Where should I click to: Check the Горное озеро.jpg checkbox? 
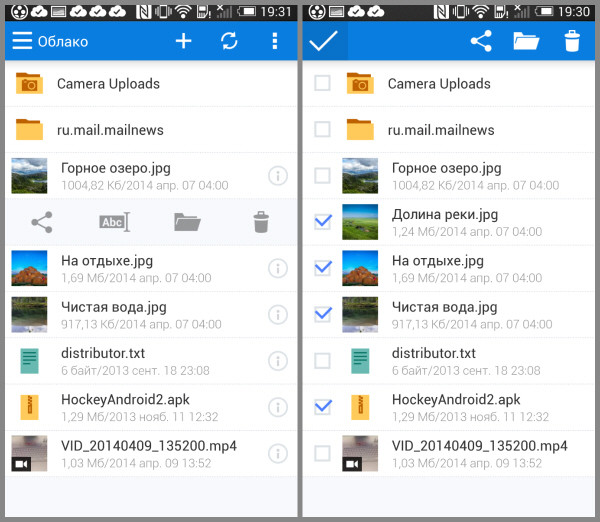point(322,176)
